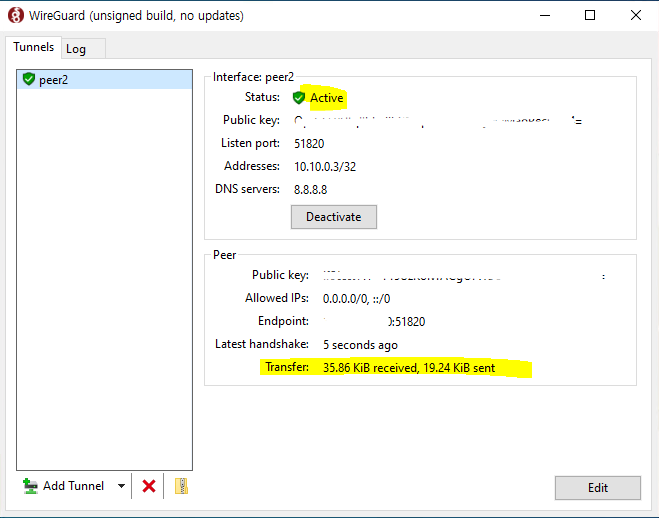Click the Edit button

[x=598, y=488]
